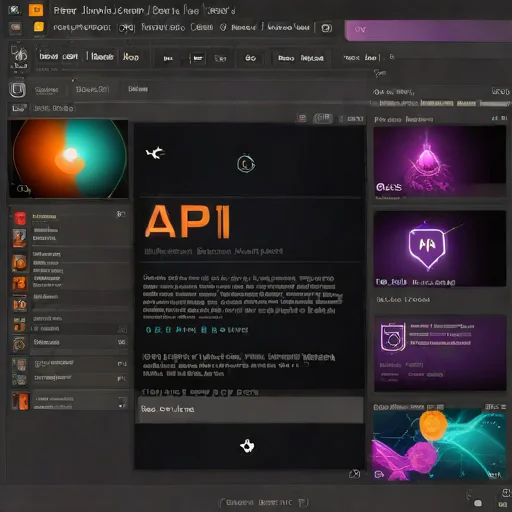The height and width of the screenshot is (512, 512).
Task: Open the orange and teal sphere thumbnail
Action: coord(68,159)
